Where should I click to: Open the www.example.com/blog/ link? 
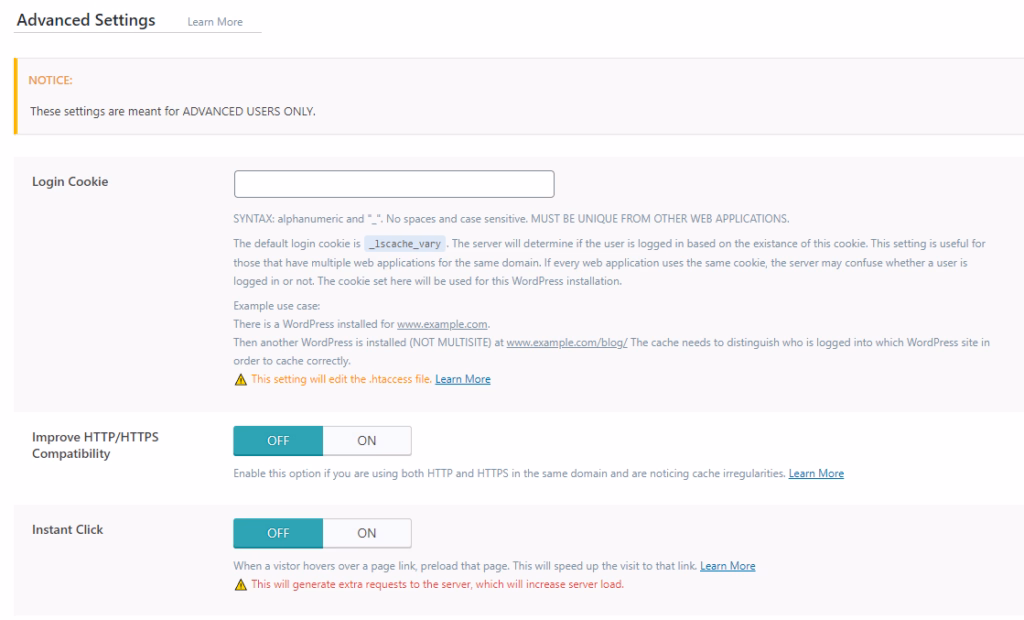click(x=567, y=342)
